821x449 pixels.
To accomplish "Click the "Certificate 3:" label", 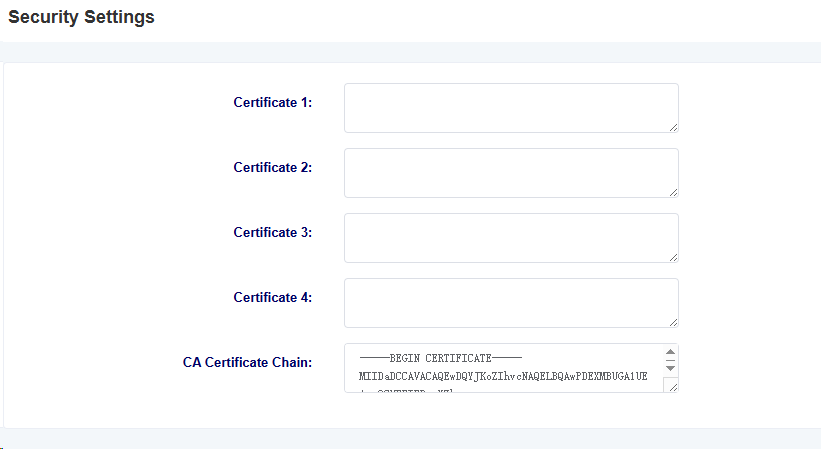I will click(x=272, y=232).
